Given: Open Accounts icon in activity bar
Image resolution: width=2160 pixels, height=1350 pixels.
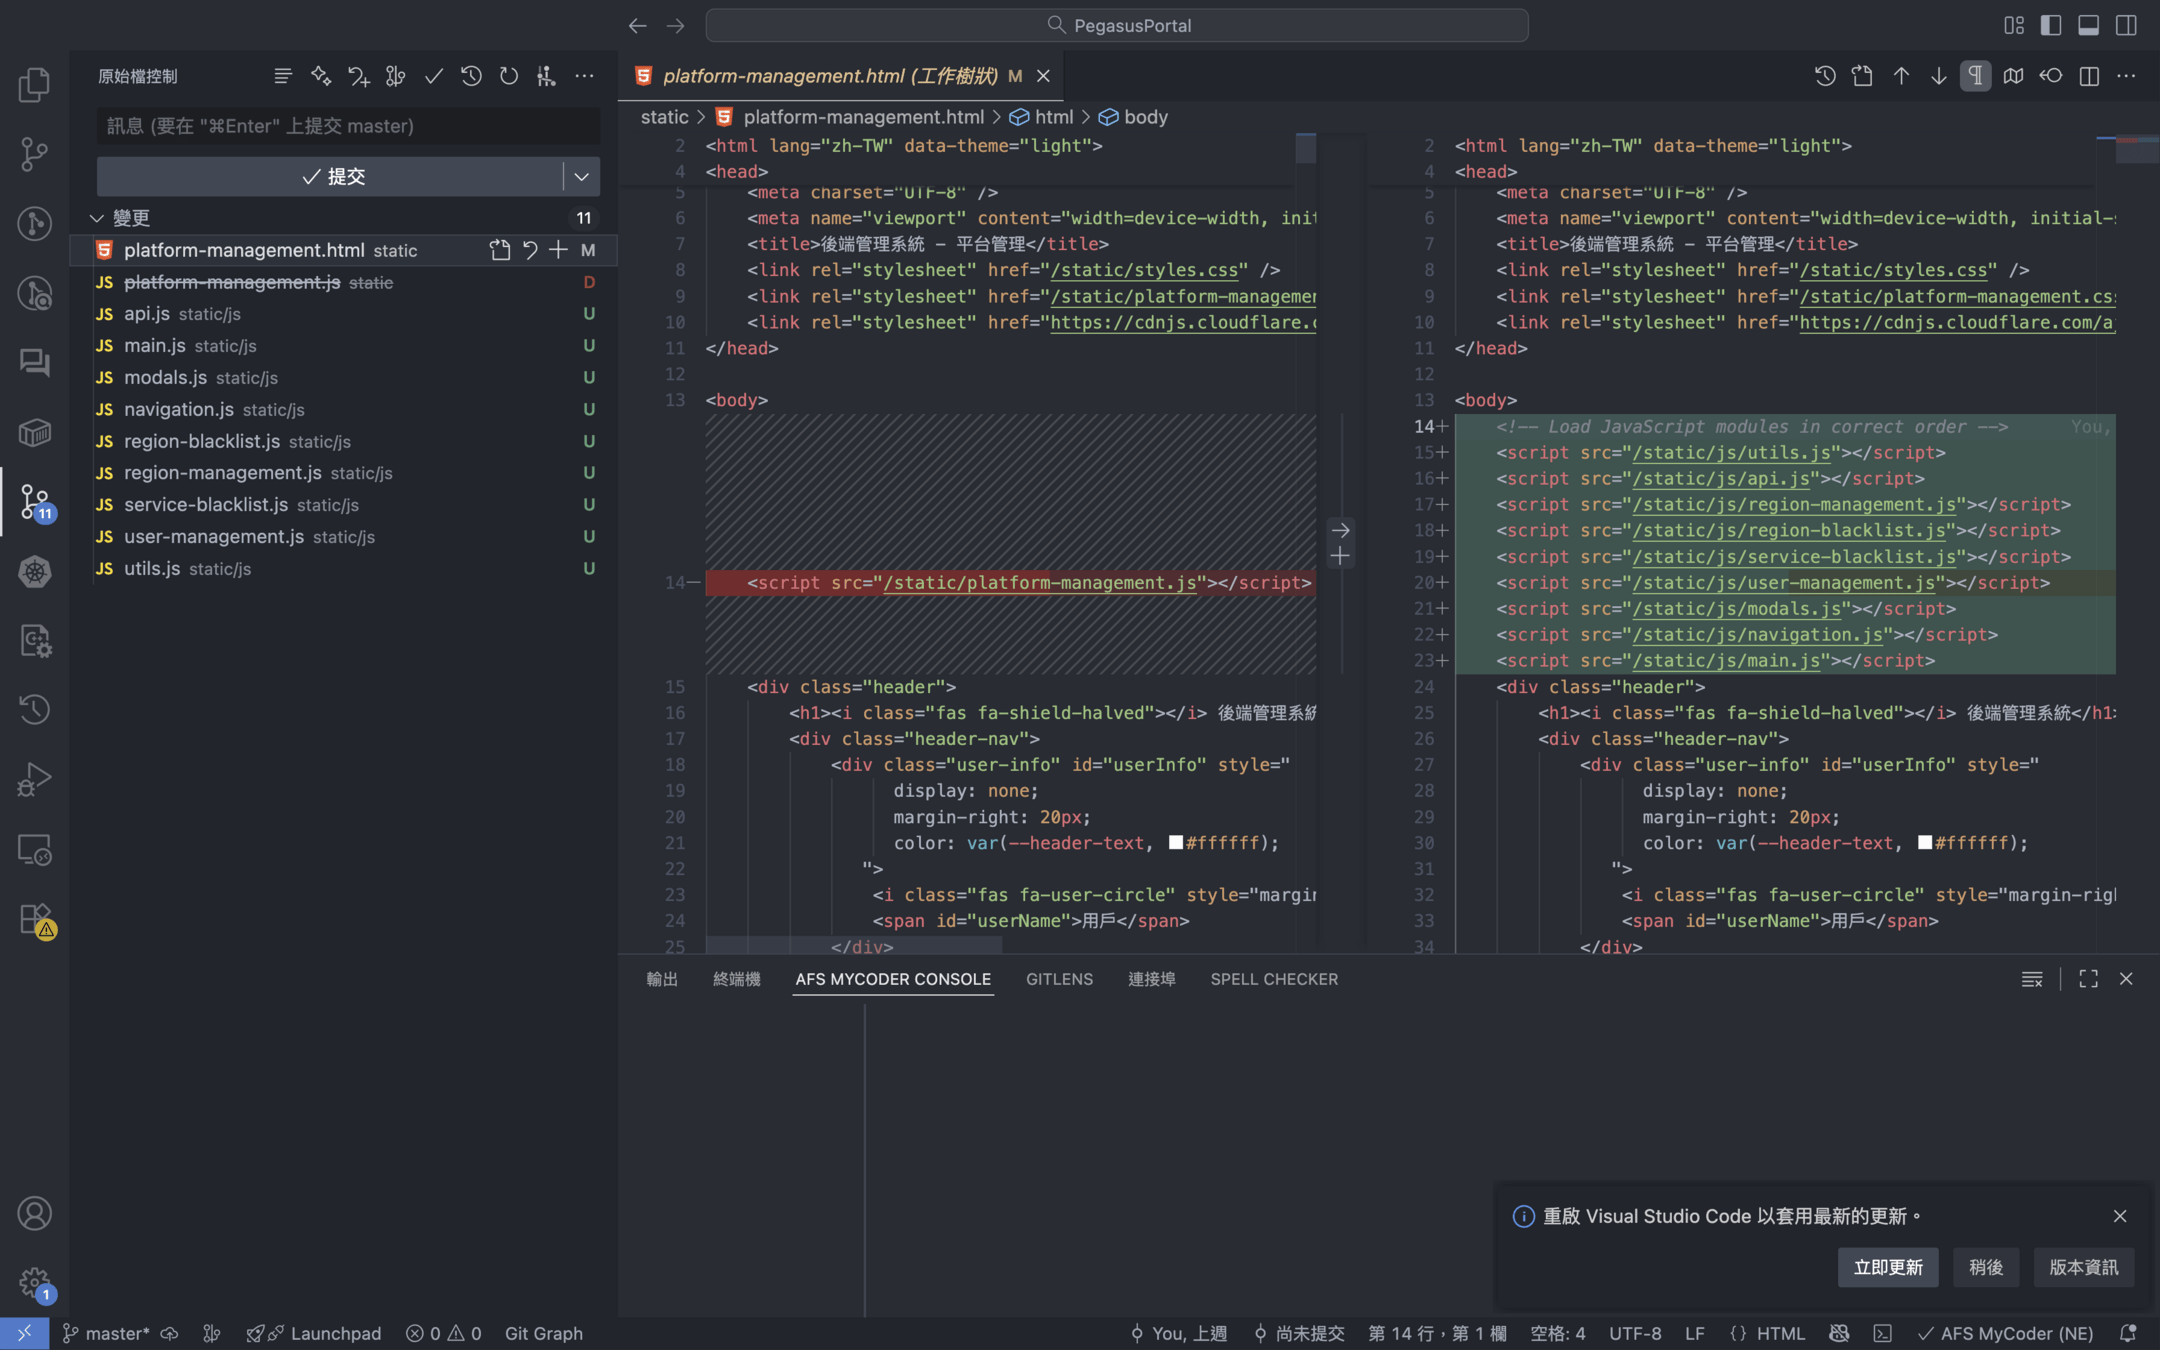Looking at the screenshot, I should (34, 1213).
